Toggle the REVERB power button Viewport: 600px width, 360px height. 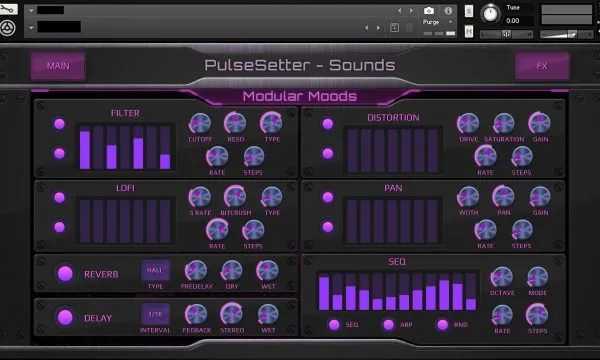pyautogui.click(x=65, y=274)
